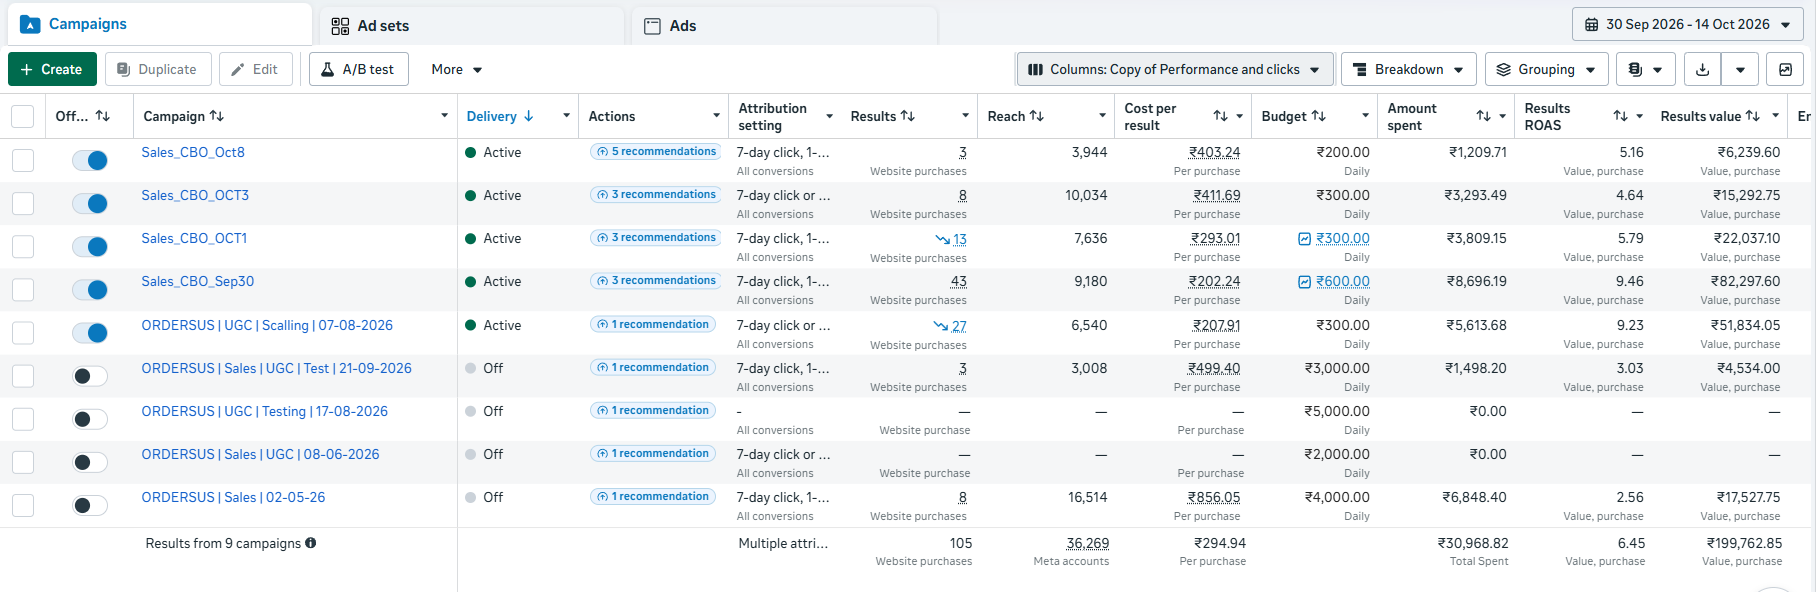Viewport: 1816px width, 592px height.
Task: View 5 recommendations for Sales_CBO_Oct8
Action: pyautogui.click(x=656, y=152)
